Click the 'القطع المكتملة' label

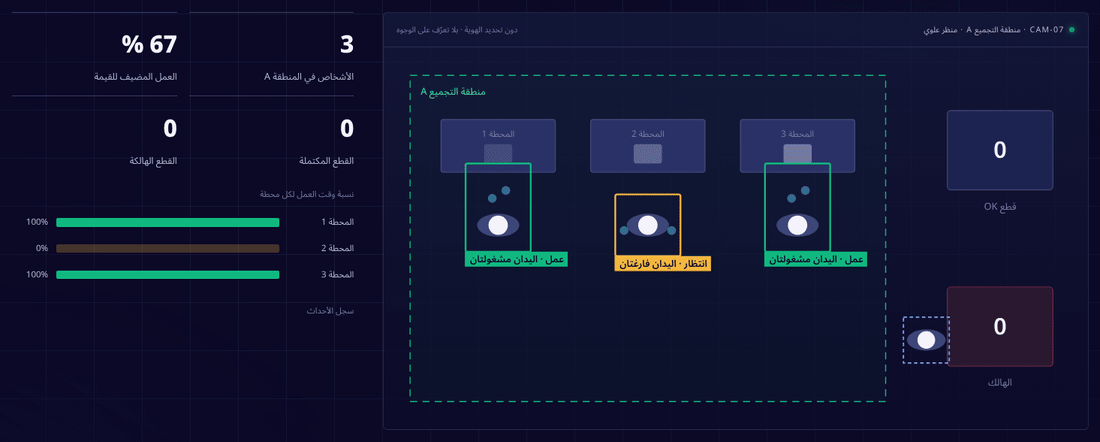point(326,161)
